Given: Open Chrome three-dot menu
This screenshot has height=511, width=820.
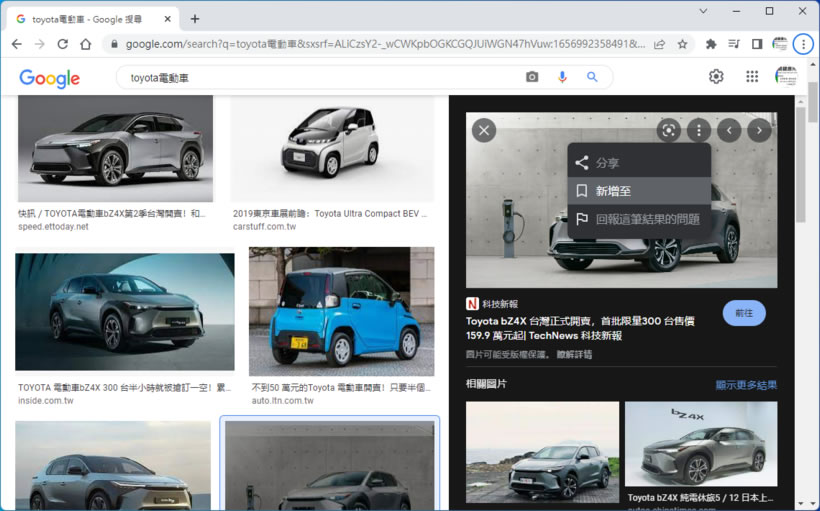Looking at the screenshot, I should tap(803, 44).
